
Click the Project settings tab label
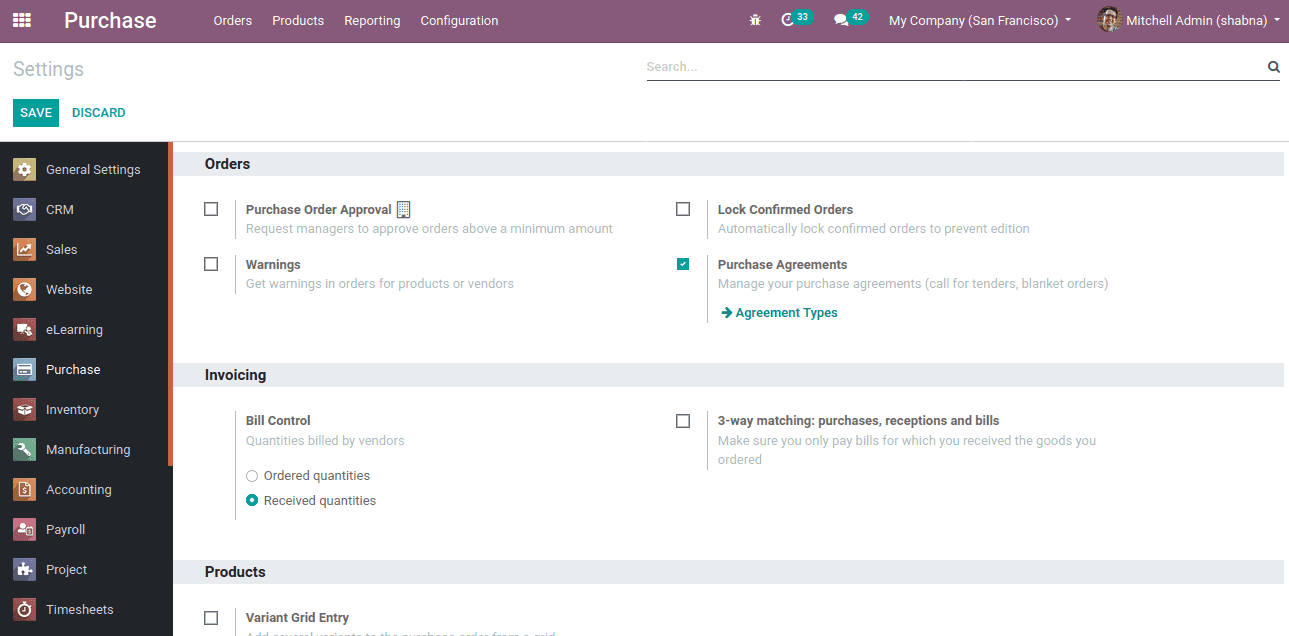point(66,570)
